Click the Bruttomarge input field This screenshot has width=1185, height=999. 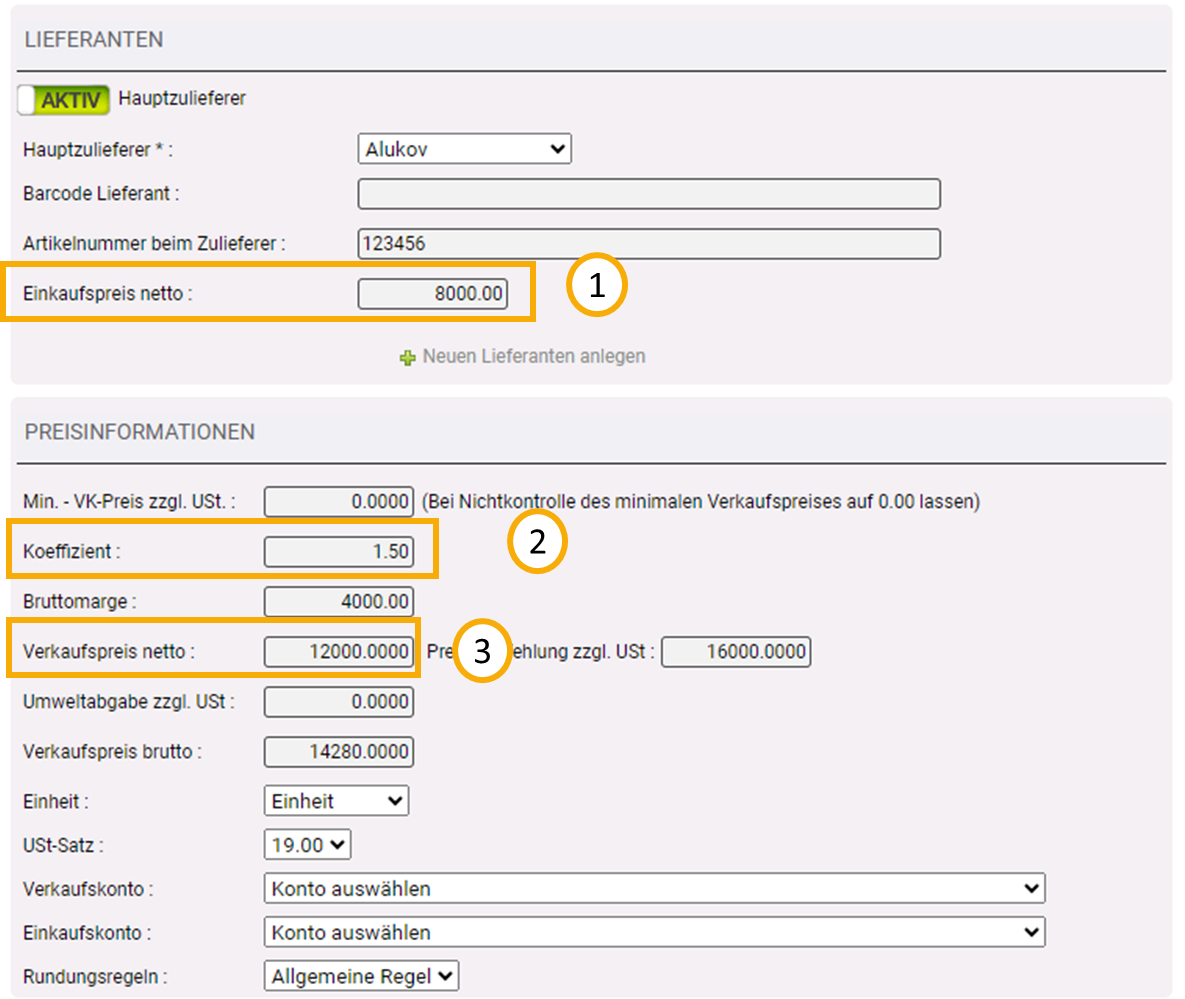(x=338, y=602)
